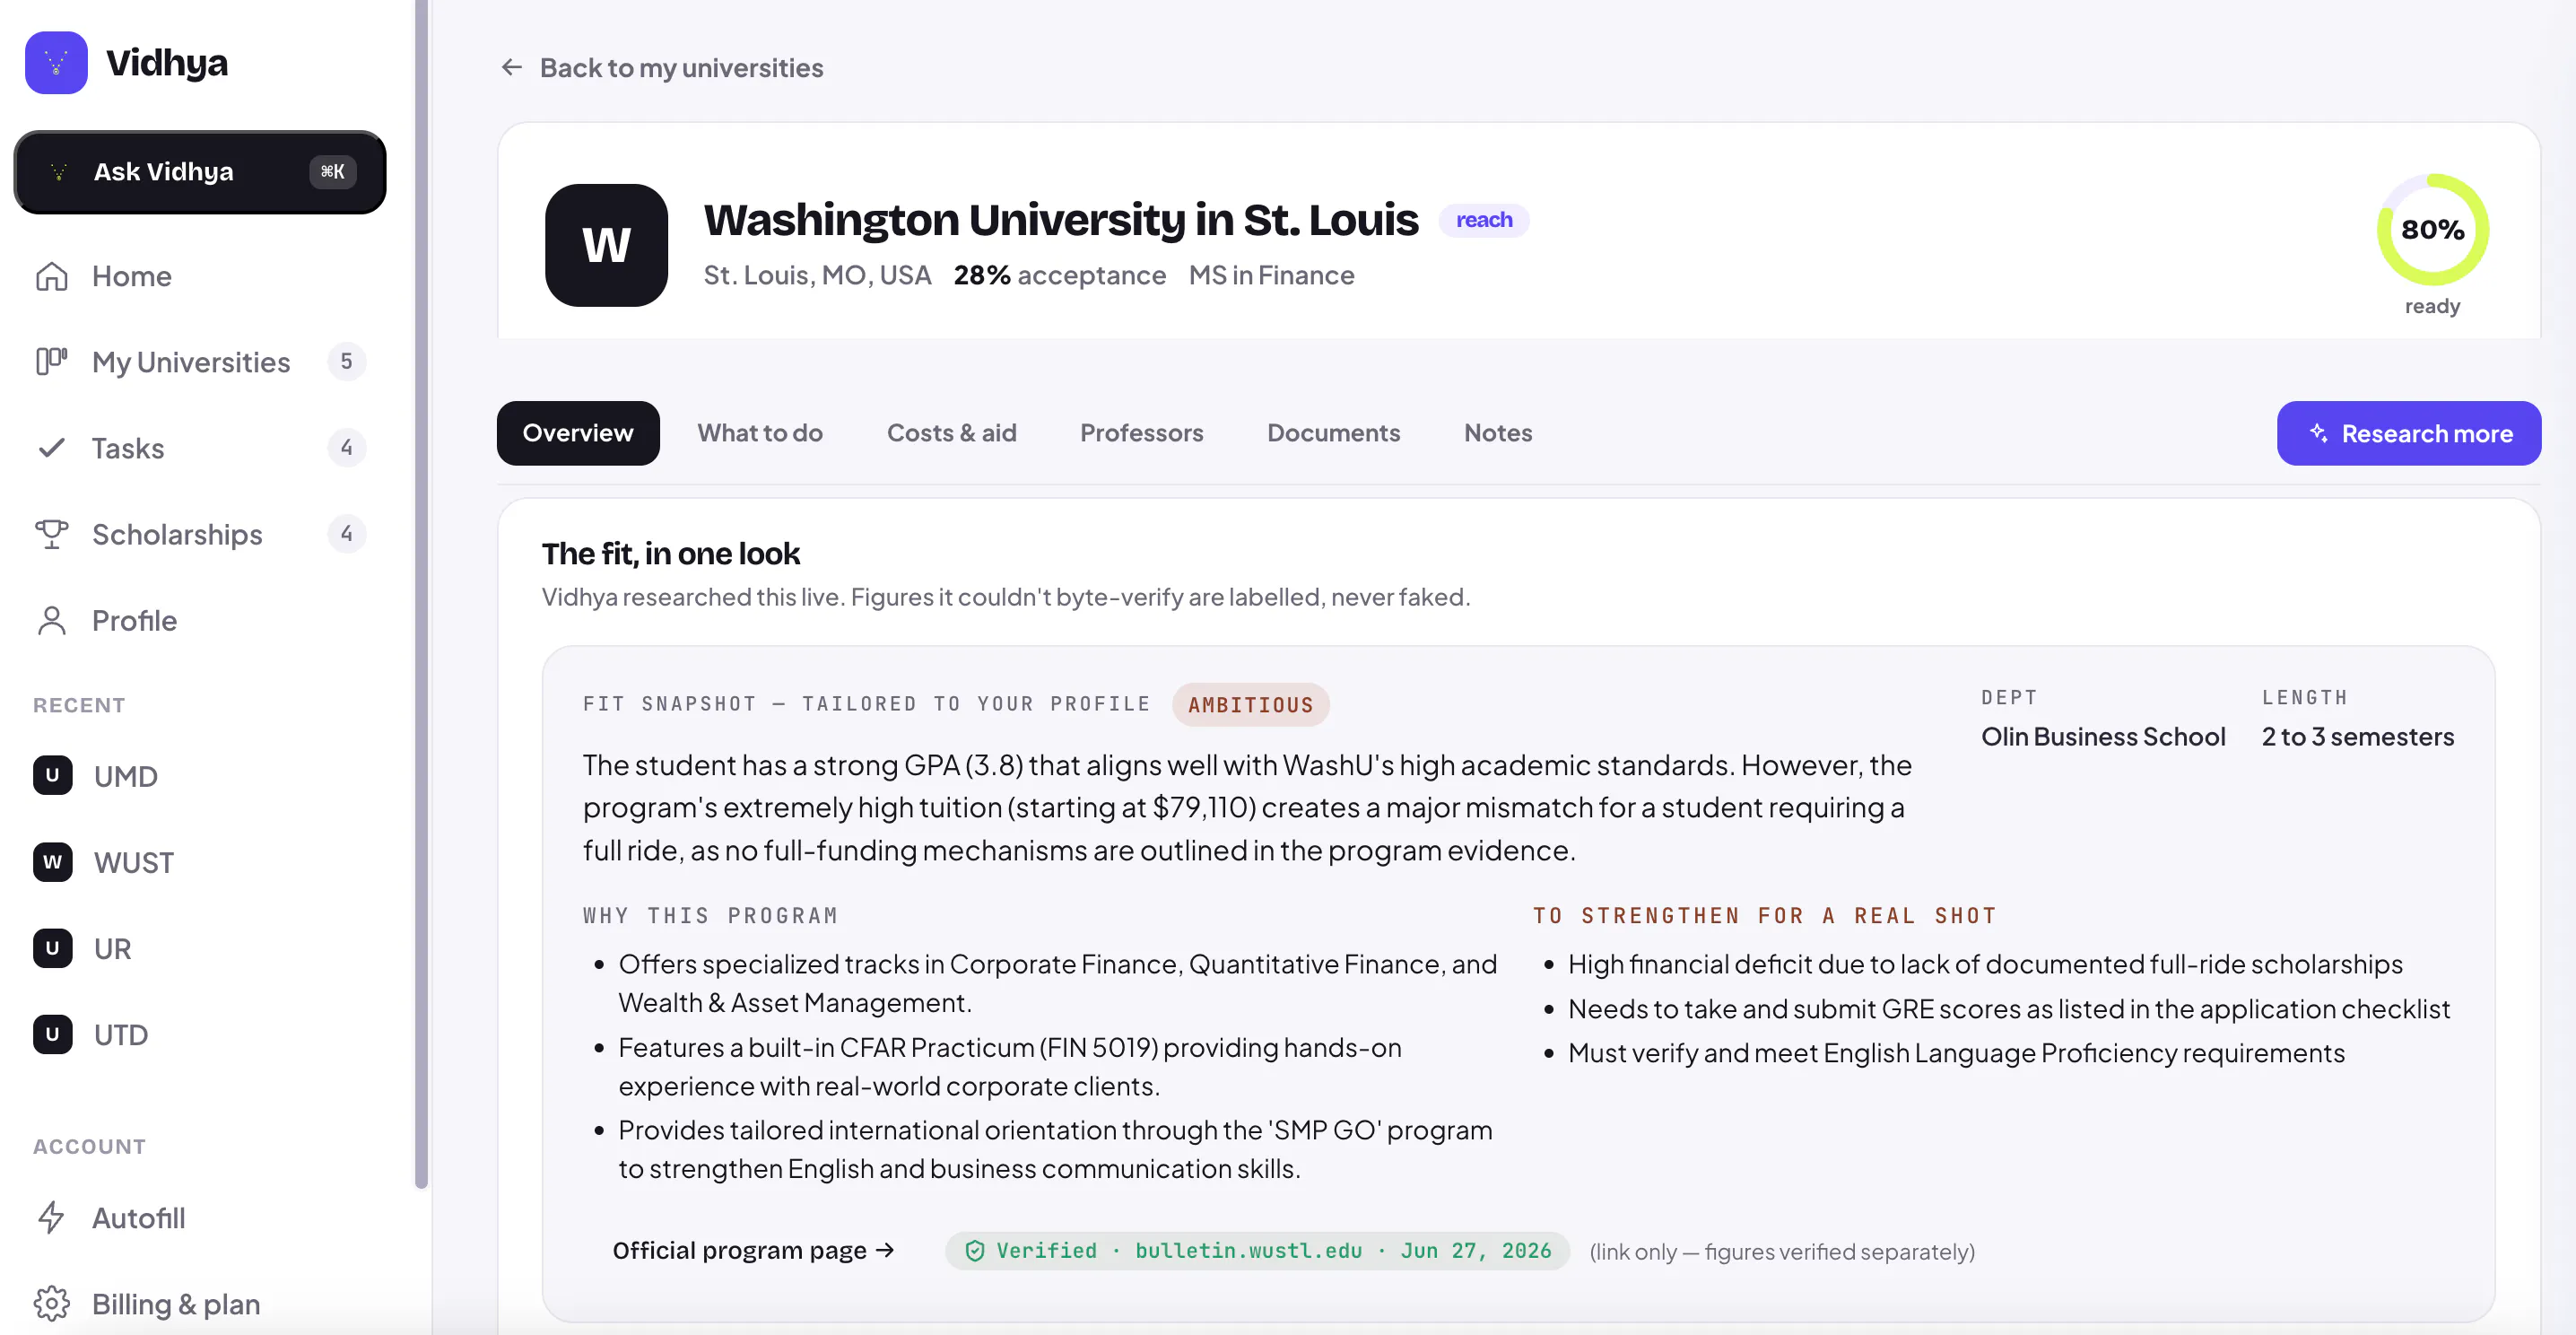Click the green verified shield icon
The width and height of the screenshot is (2576, 1335).
click(974, 1250)
